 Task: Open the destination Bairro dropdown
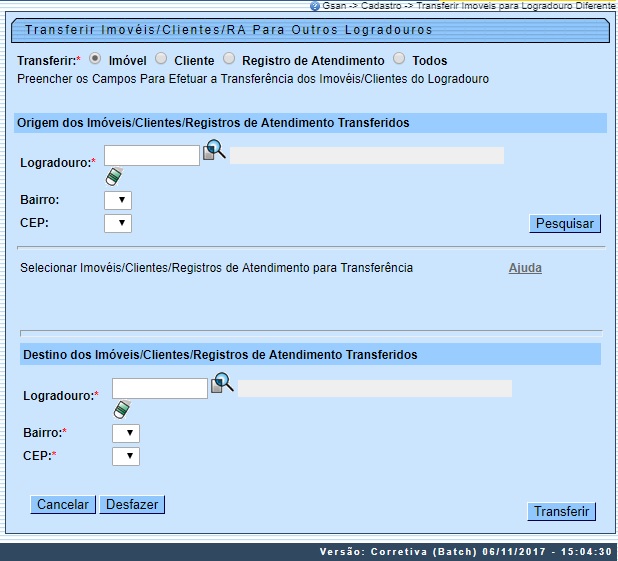click(x=126, y=433)
